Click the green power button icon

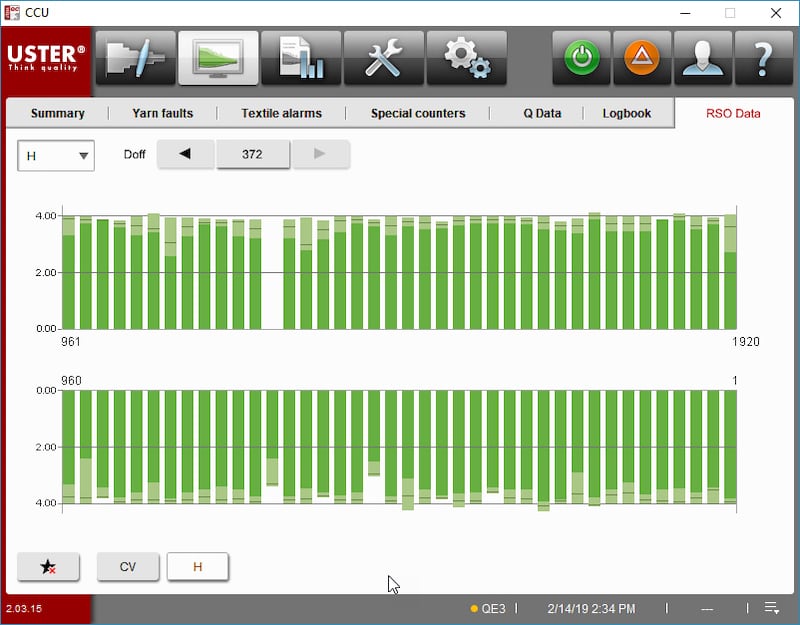pyautogui.click(x=582, y=58)
